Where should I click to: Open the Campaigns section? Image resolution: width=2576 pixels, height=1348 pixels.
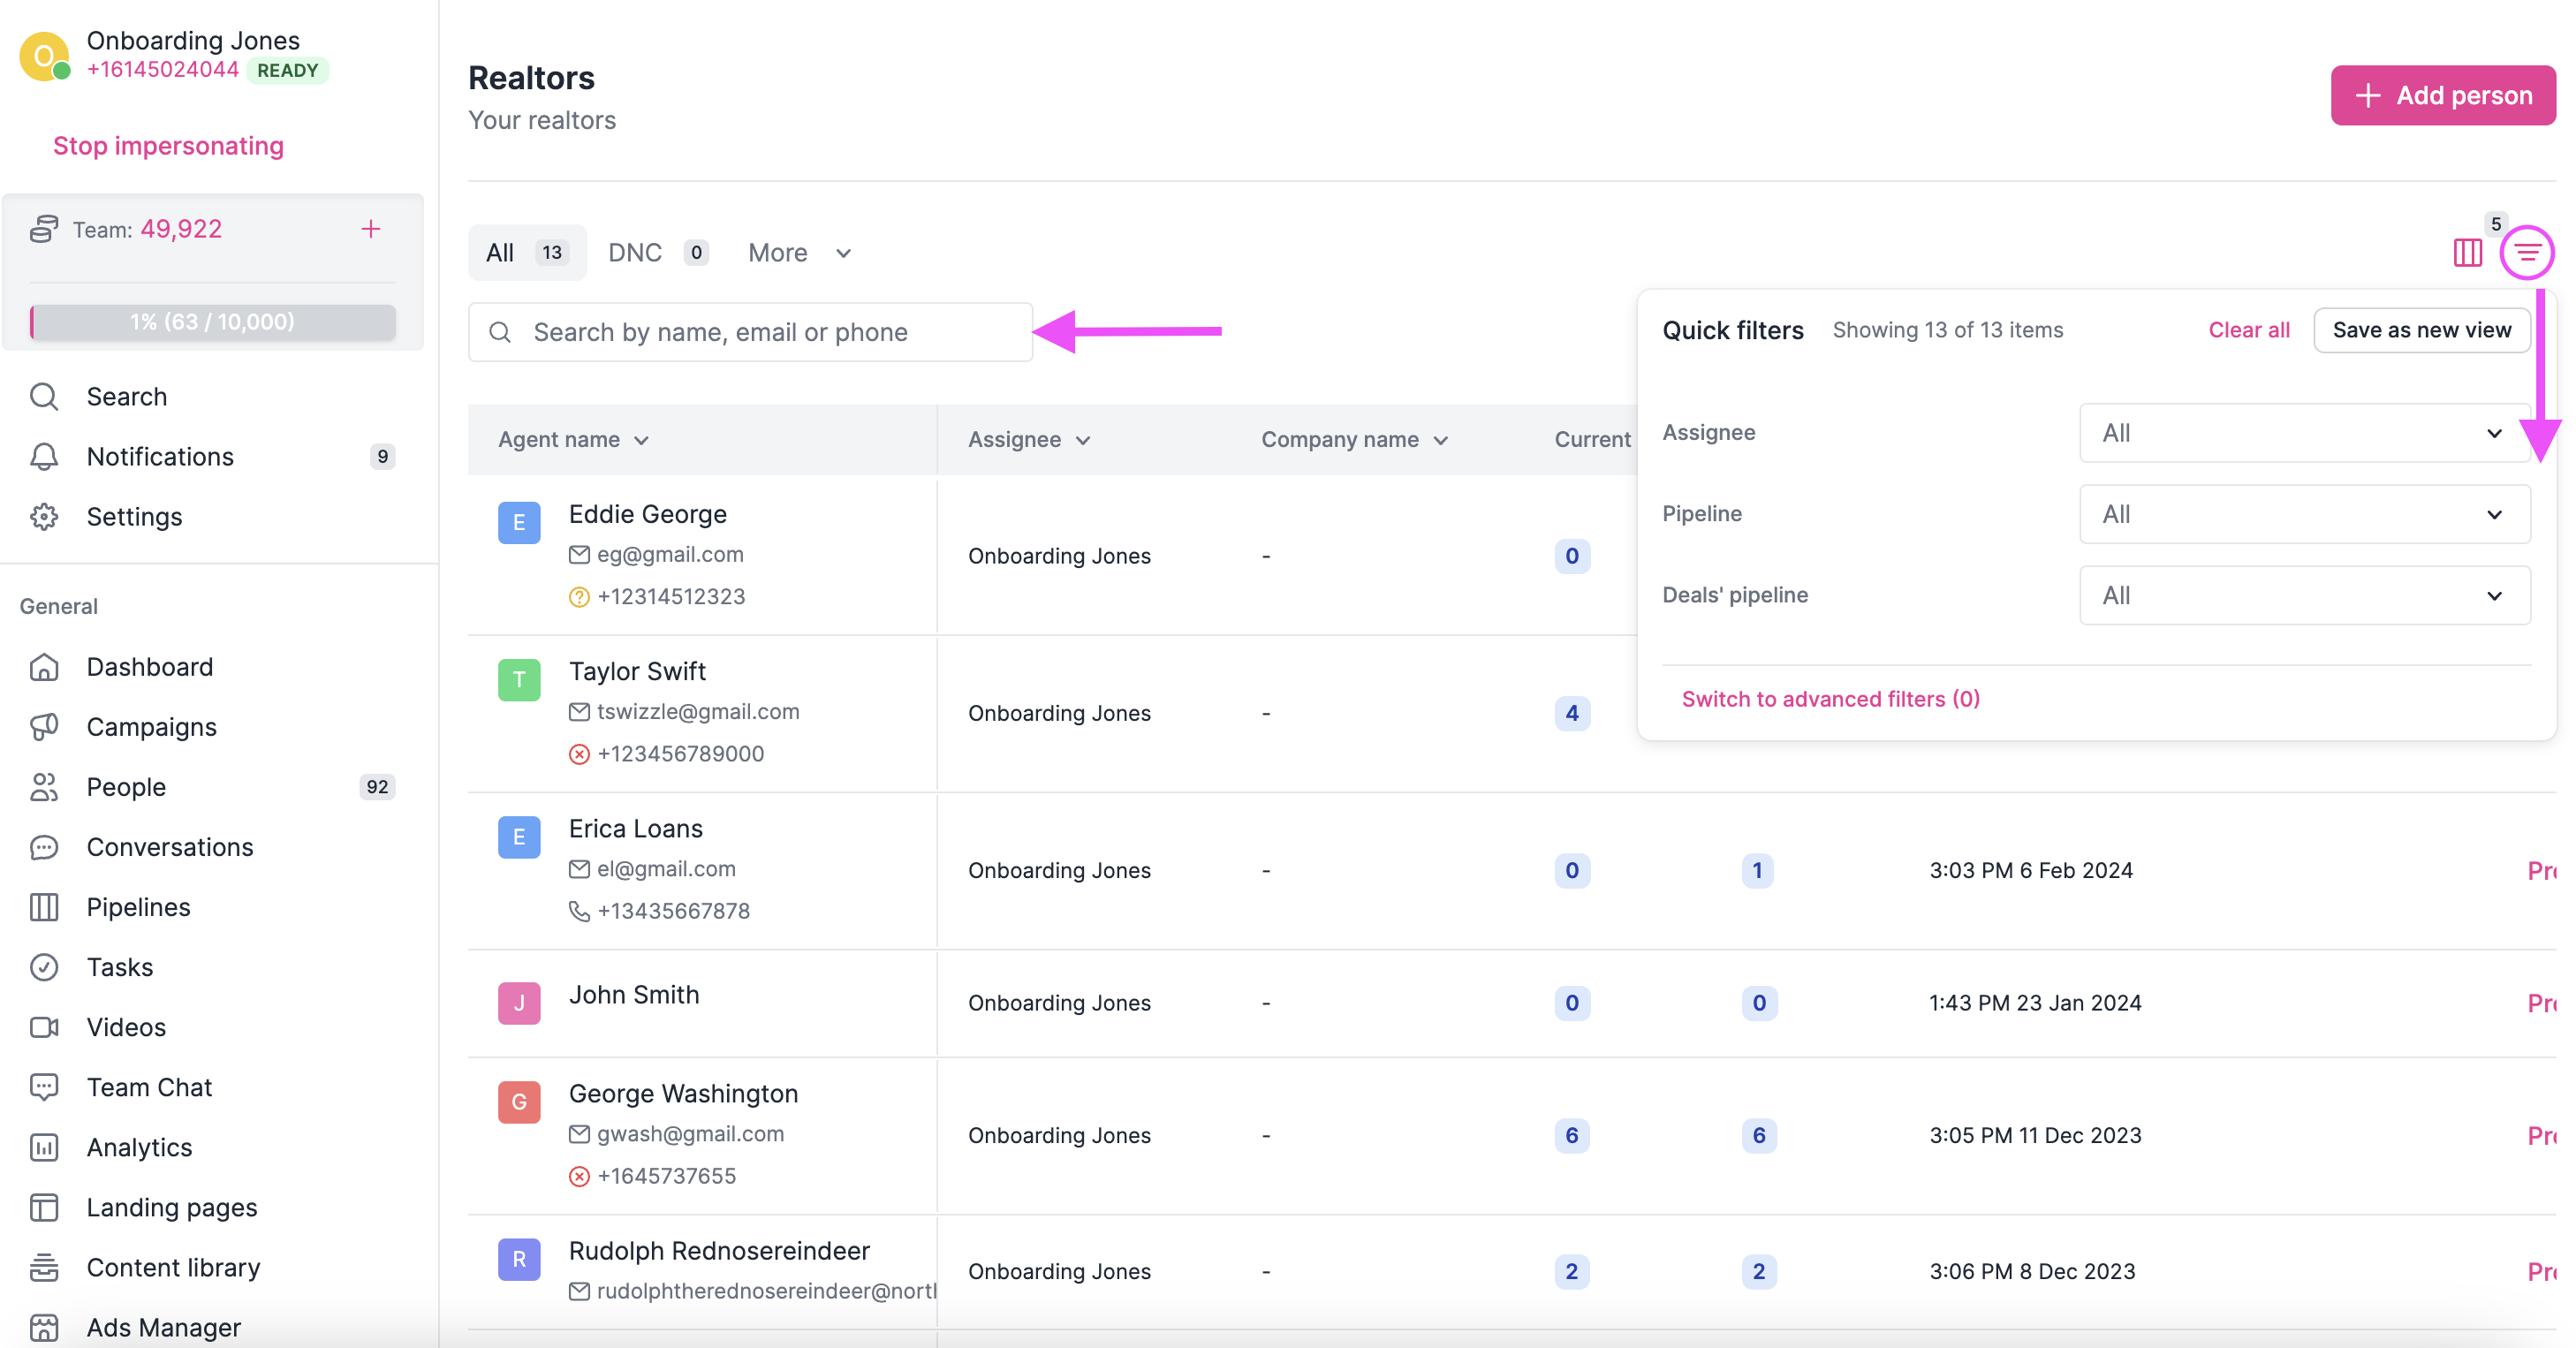(151, 727)
